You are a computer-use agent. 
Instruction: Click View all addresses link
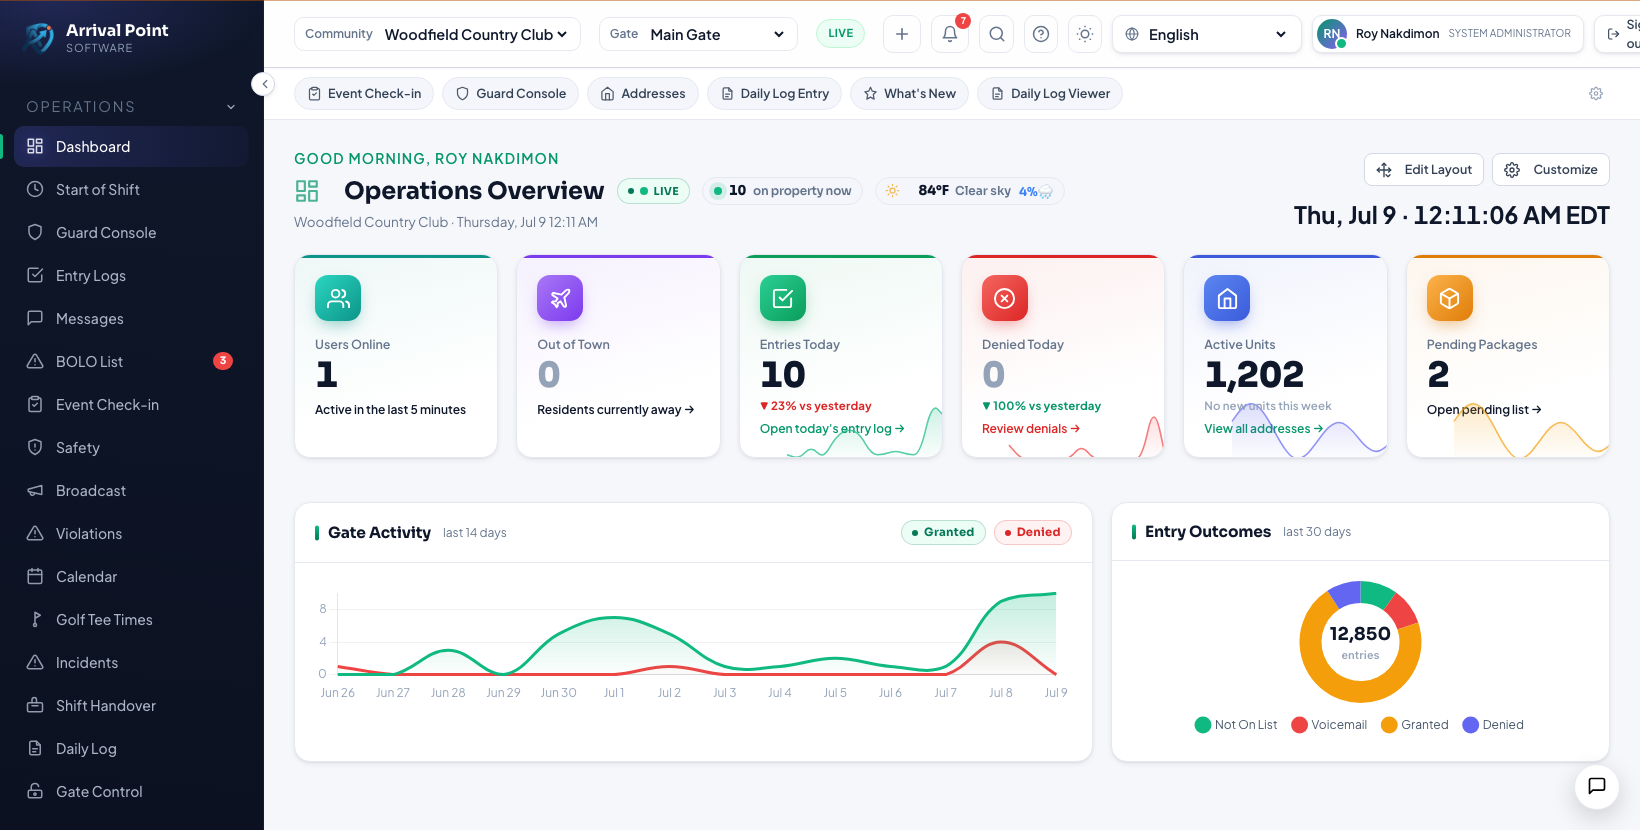click(x=1264, y=429)
